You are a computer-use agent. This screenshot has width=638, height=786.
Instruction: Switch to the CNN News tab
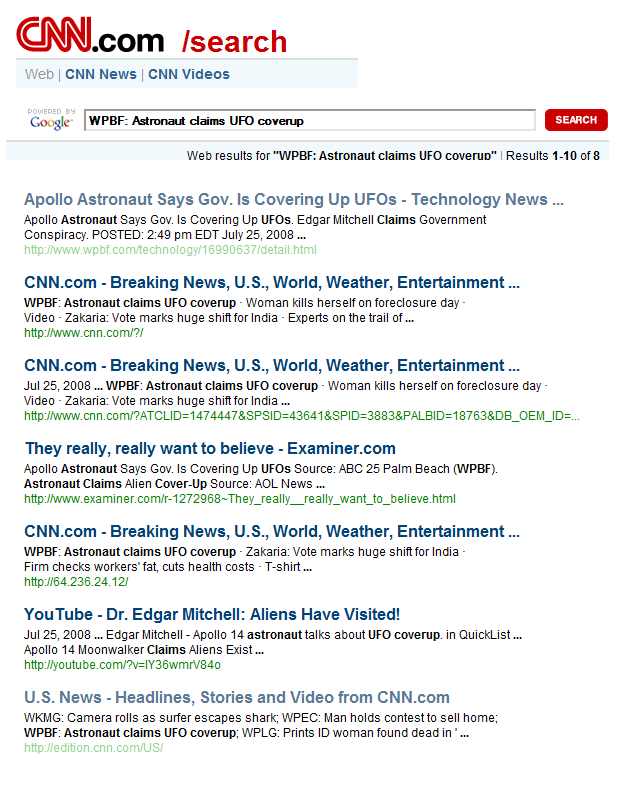coord(101,74)
